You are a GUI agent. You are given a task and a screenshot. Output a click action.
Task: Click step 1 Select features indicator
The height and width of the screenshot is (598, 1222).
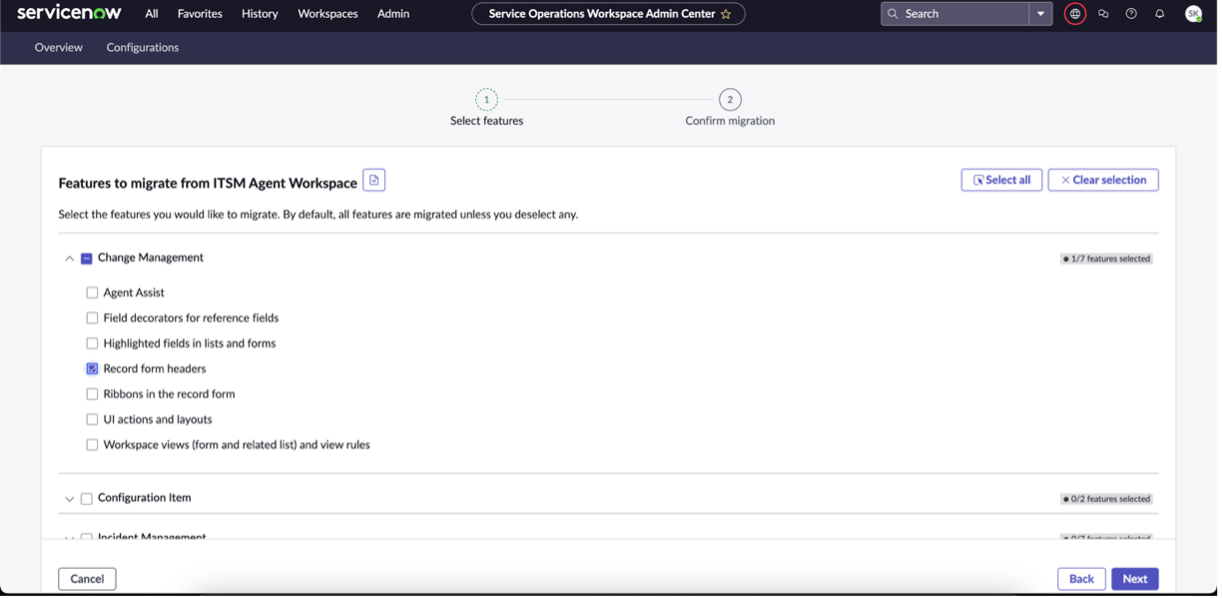coord(487,100)
